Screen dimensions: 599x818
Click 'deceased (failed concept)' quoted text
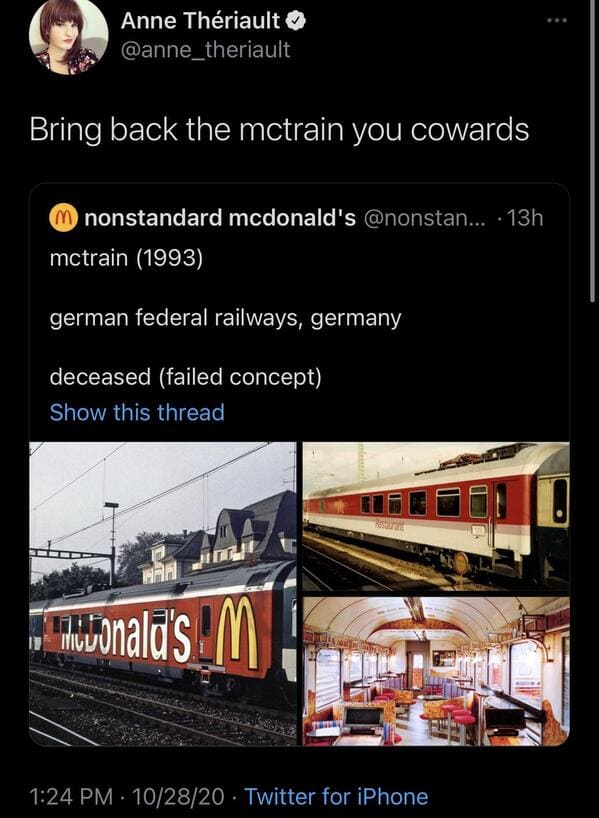coord(186,376)
